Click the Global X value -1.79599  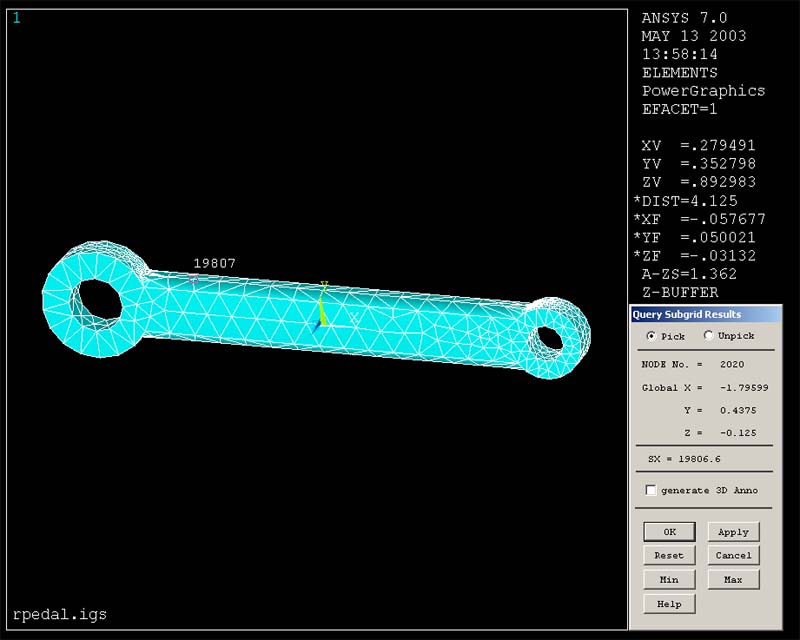[x=744, y=388]
